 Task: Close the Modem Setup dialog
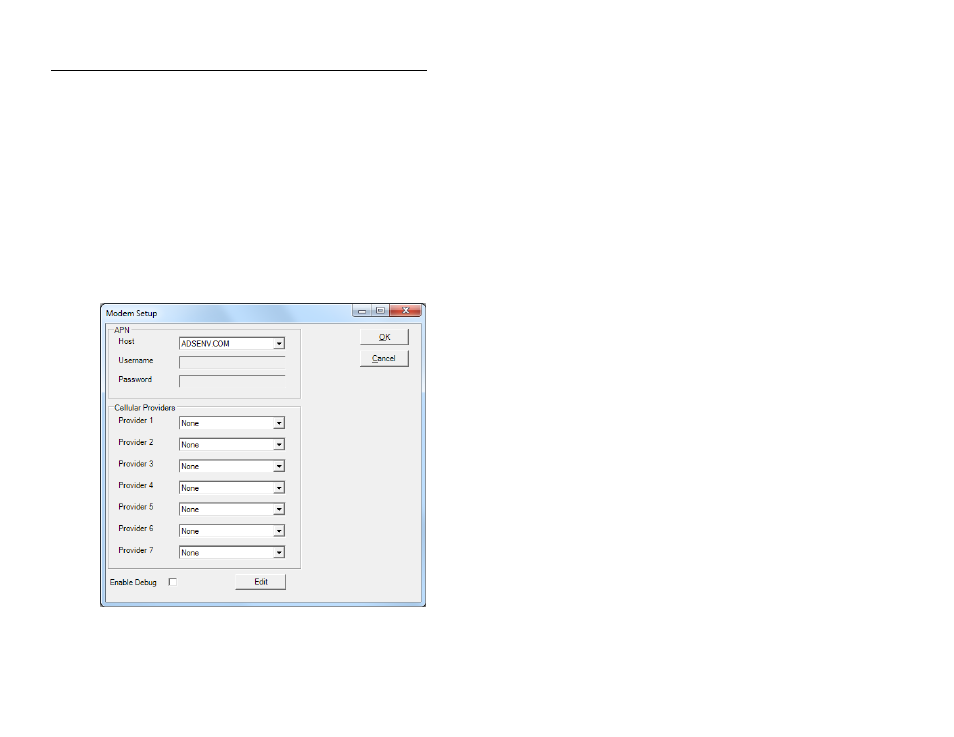point(406,312)
